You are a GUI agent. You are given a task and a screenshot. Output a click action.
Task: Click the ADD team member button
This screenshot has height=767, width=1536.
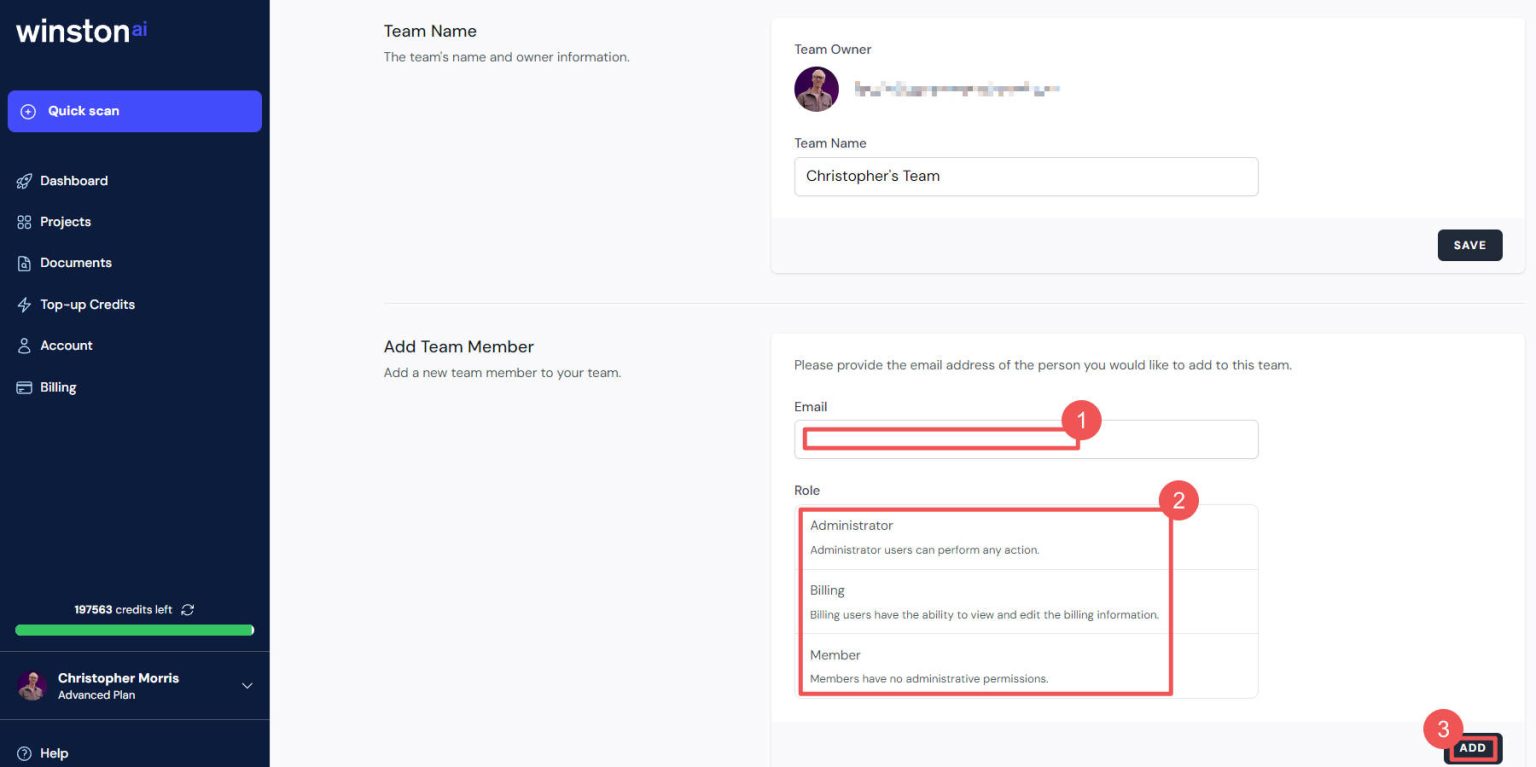coord(1472,748)
